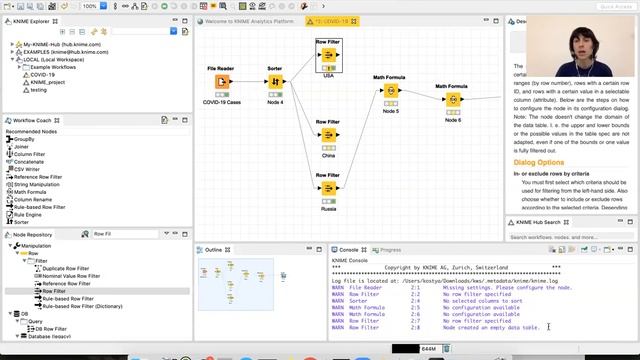Collapse the Manipulation category in Node Repository
The image size is (640, 360).
[10, 246]
